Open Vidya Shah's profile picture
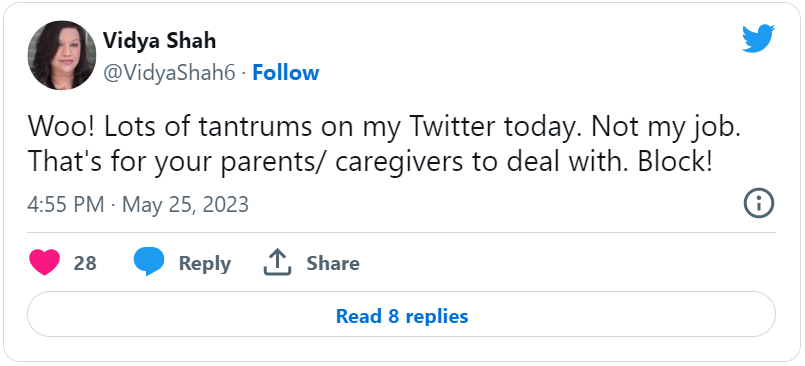805x366 pixels. click(62, 55)
